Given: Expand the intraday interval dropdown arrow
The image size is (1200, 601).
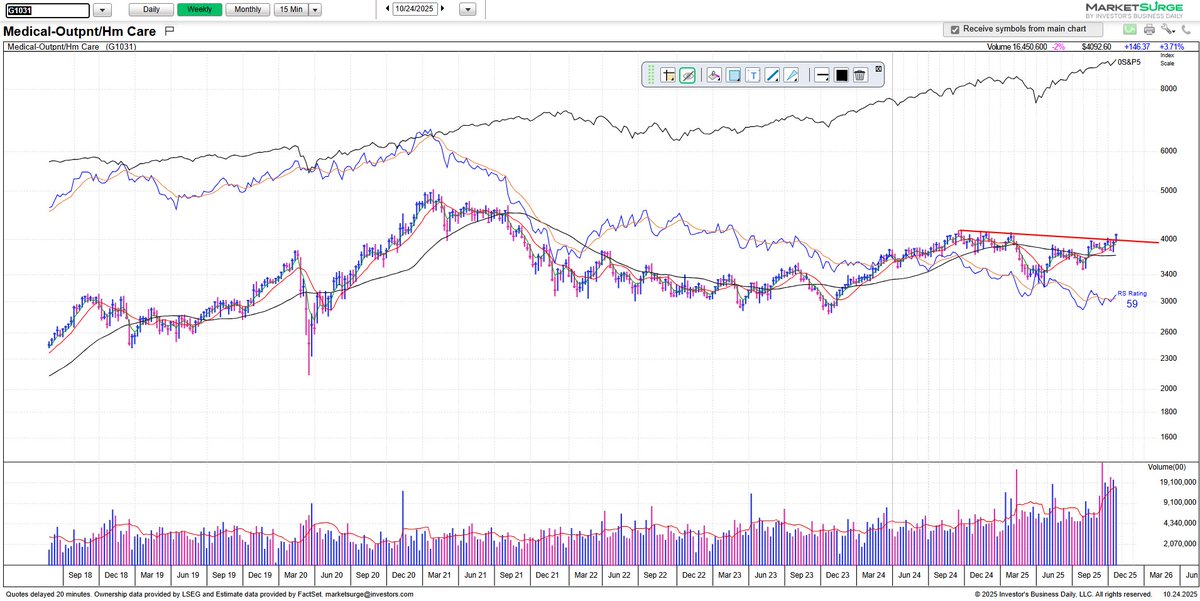Looking at the screenshot, I should [x=316, y=9].
